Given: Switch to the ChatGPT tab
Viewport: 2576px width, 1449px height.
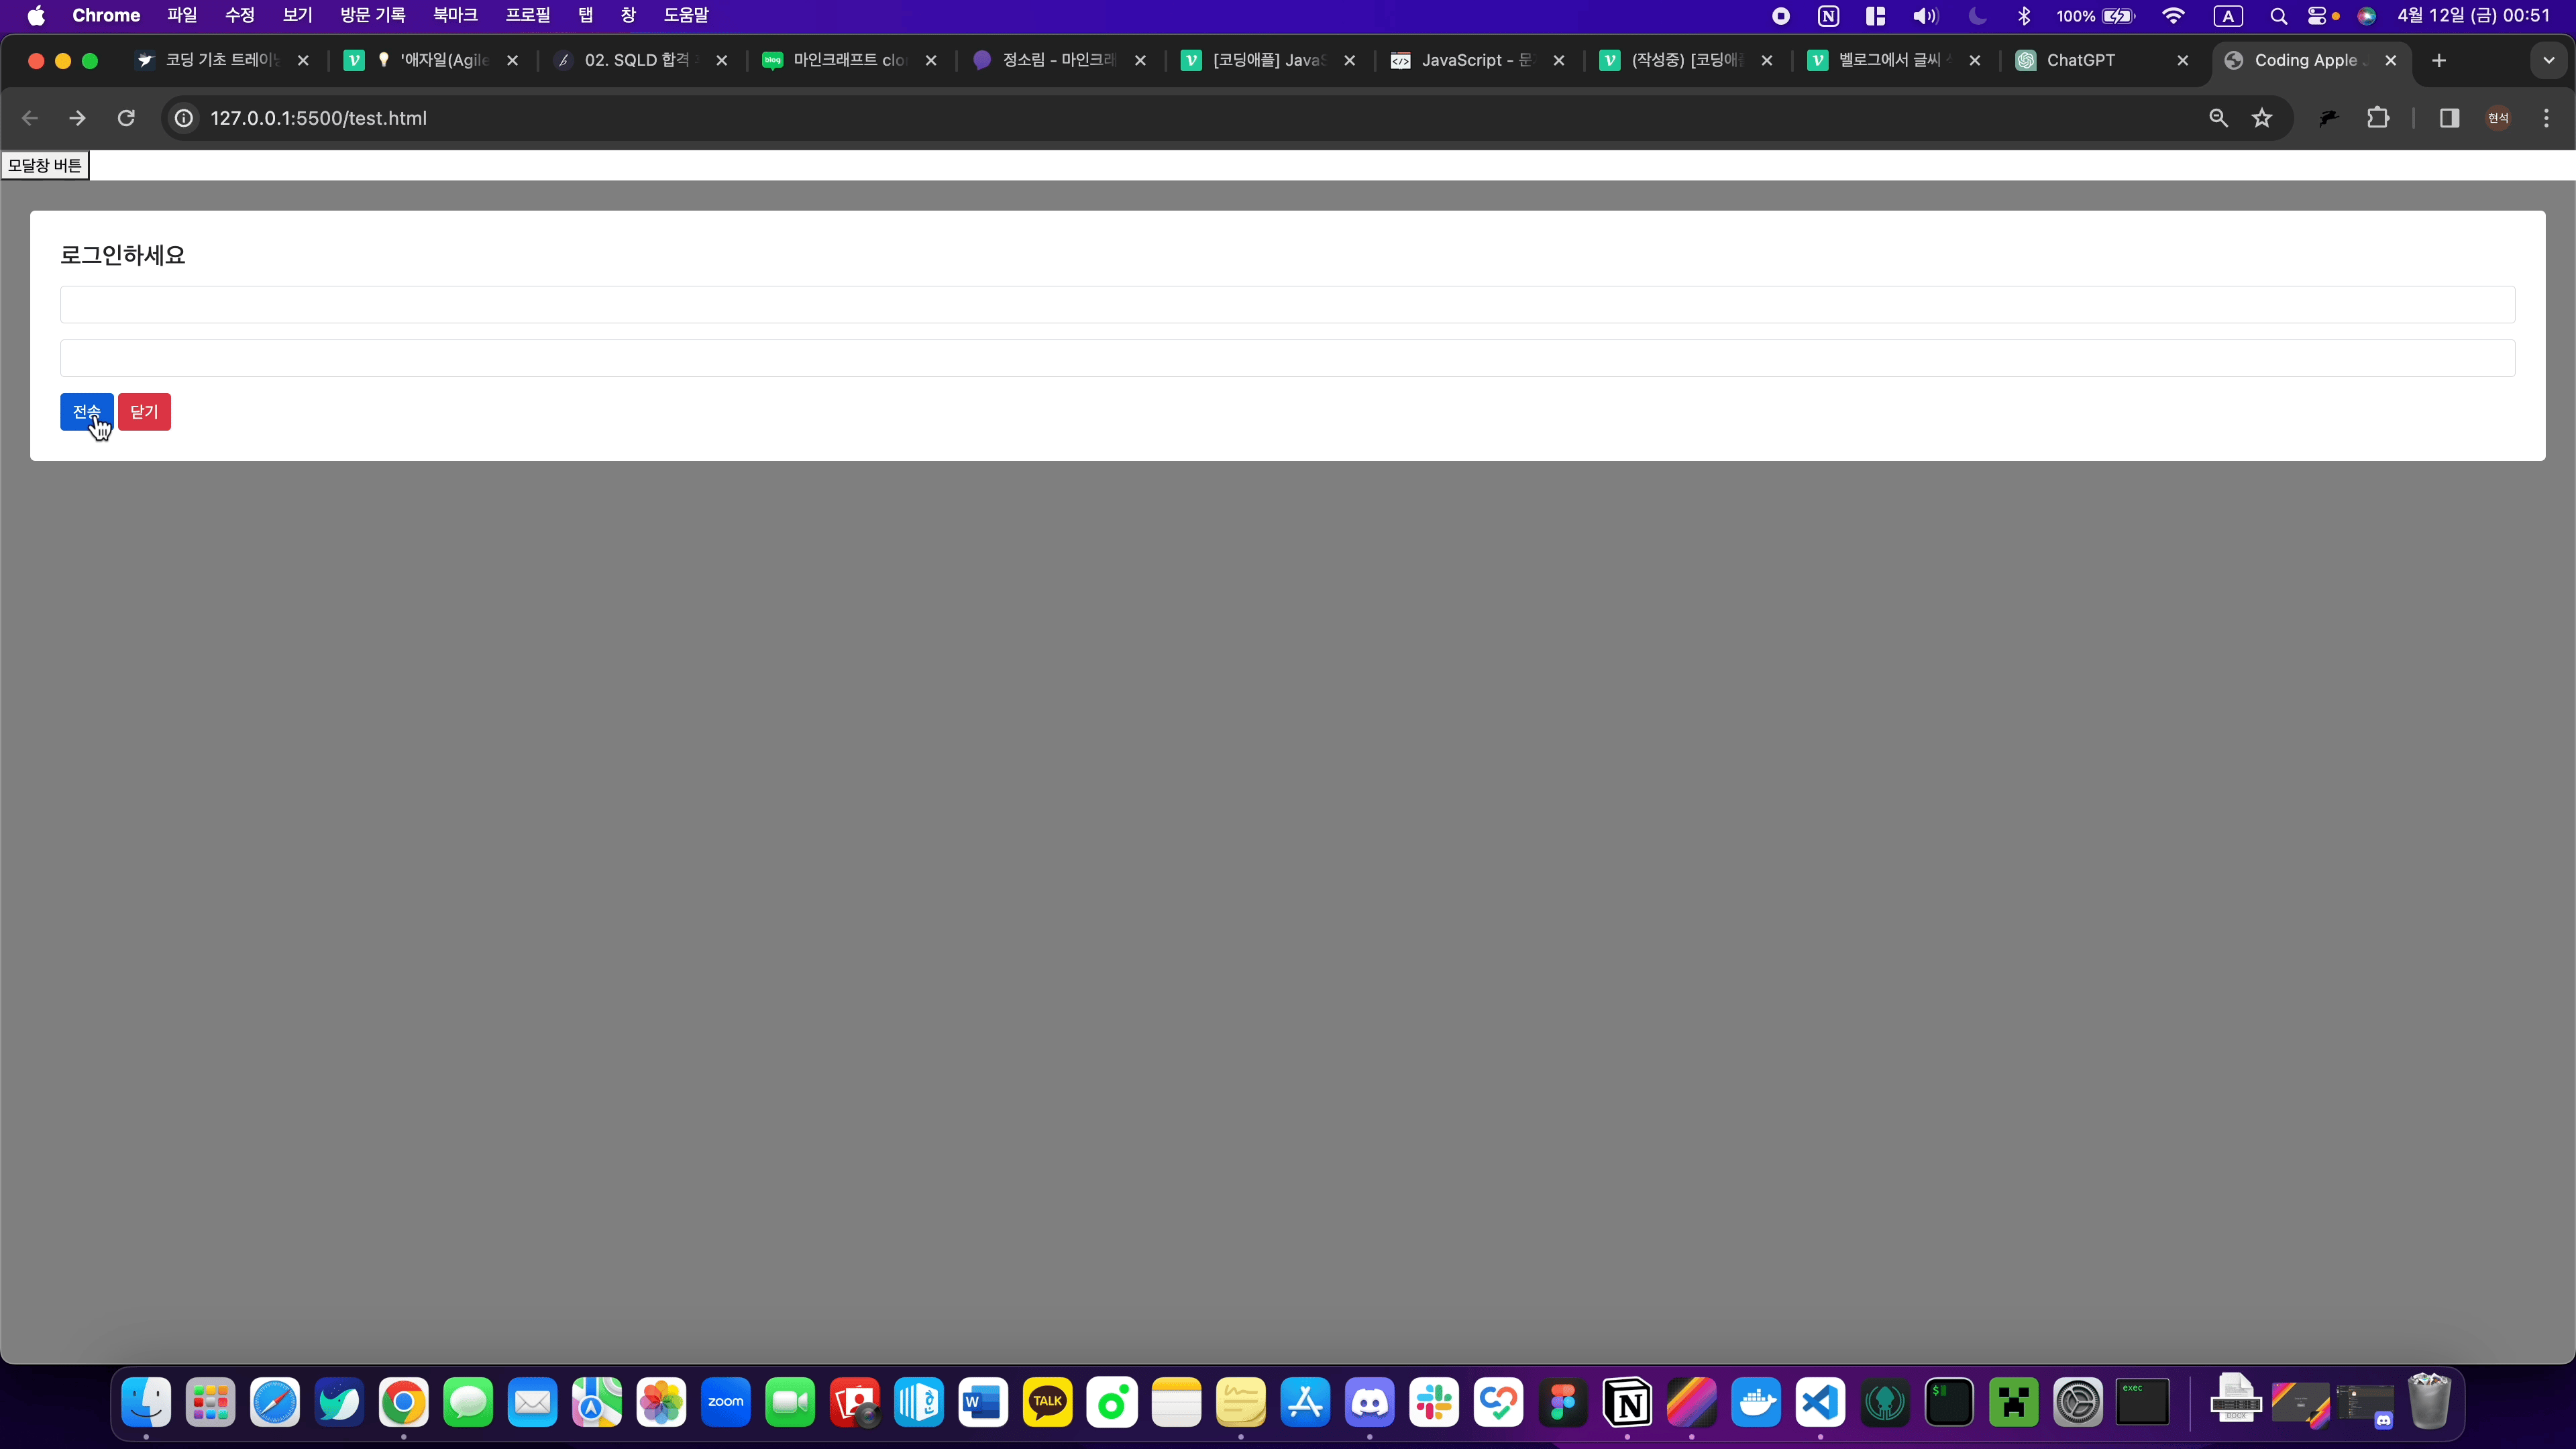Looking at the screenshot, I should 2080,60.
